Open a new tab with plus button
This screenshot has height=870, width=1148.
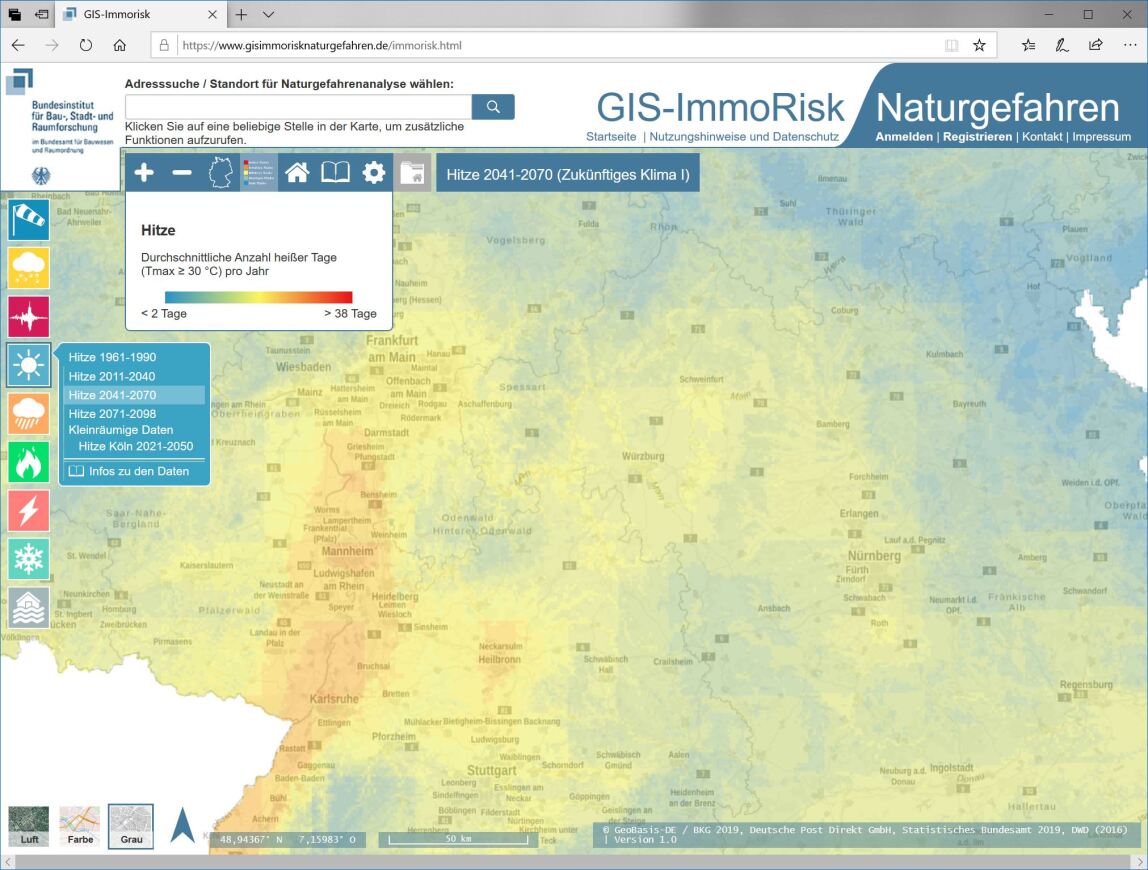[x=241, y=15]
